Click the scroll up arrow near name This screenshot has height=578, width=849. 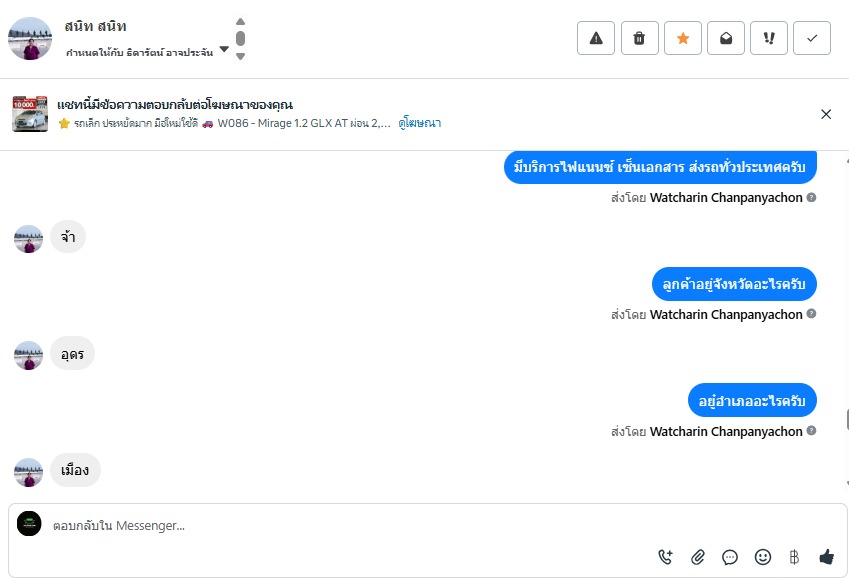pos(240,22)
